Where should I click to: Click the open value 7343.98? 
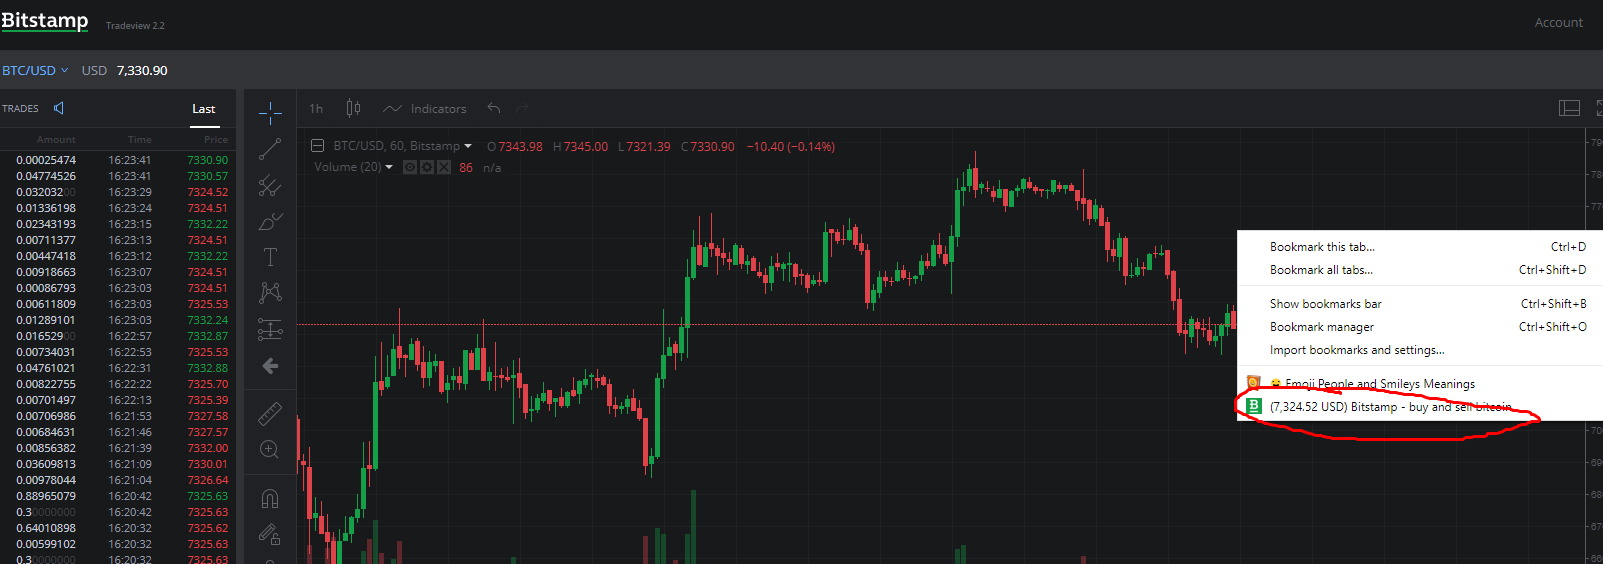pos(520,147)
